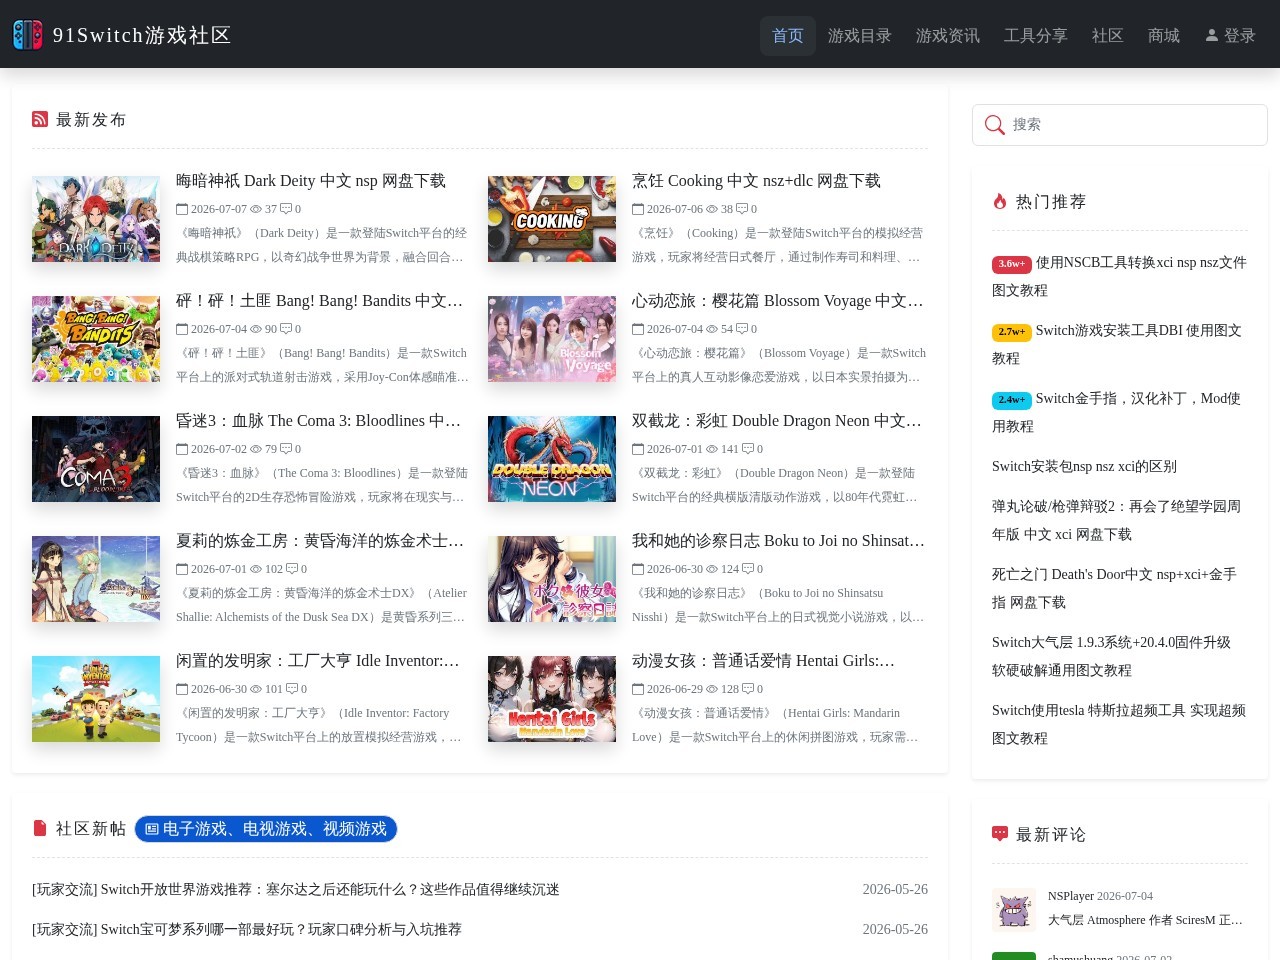Click the 2.4w+ blue badge
This screenshot has height=960, width=1280.
pyautogui.click(x=1011, y=400)
